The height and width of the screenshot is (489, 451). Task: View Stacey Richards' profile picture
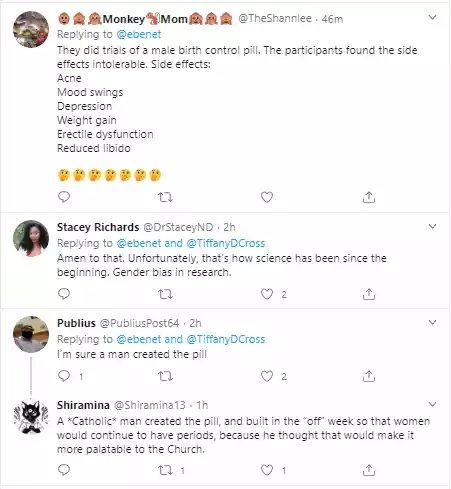(31, 238)
